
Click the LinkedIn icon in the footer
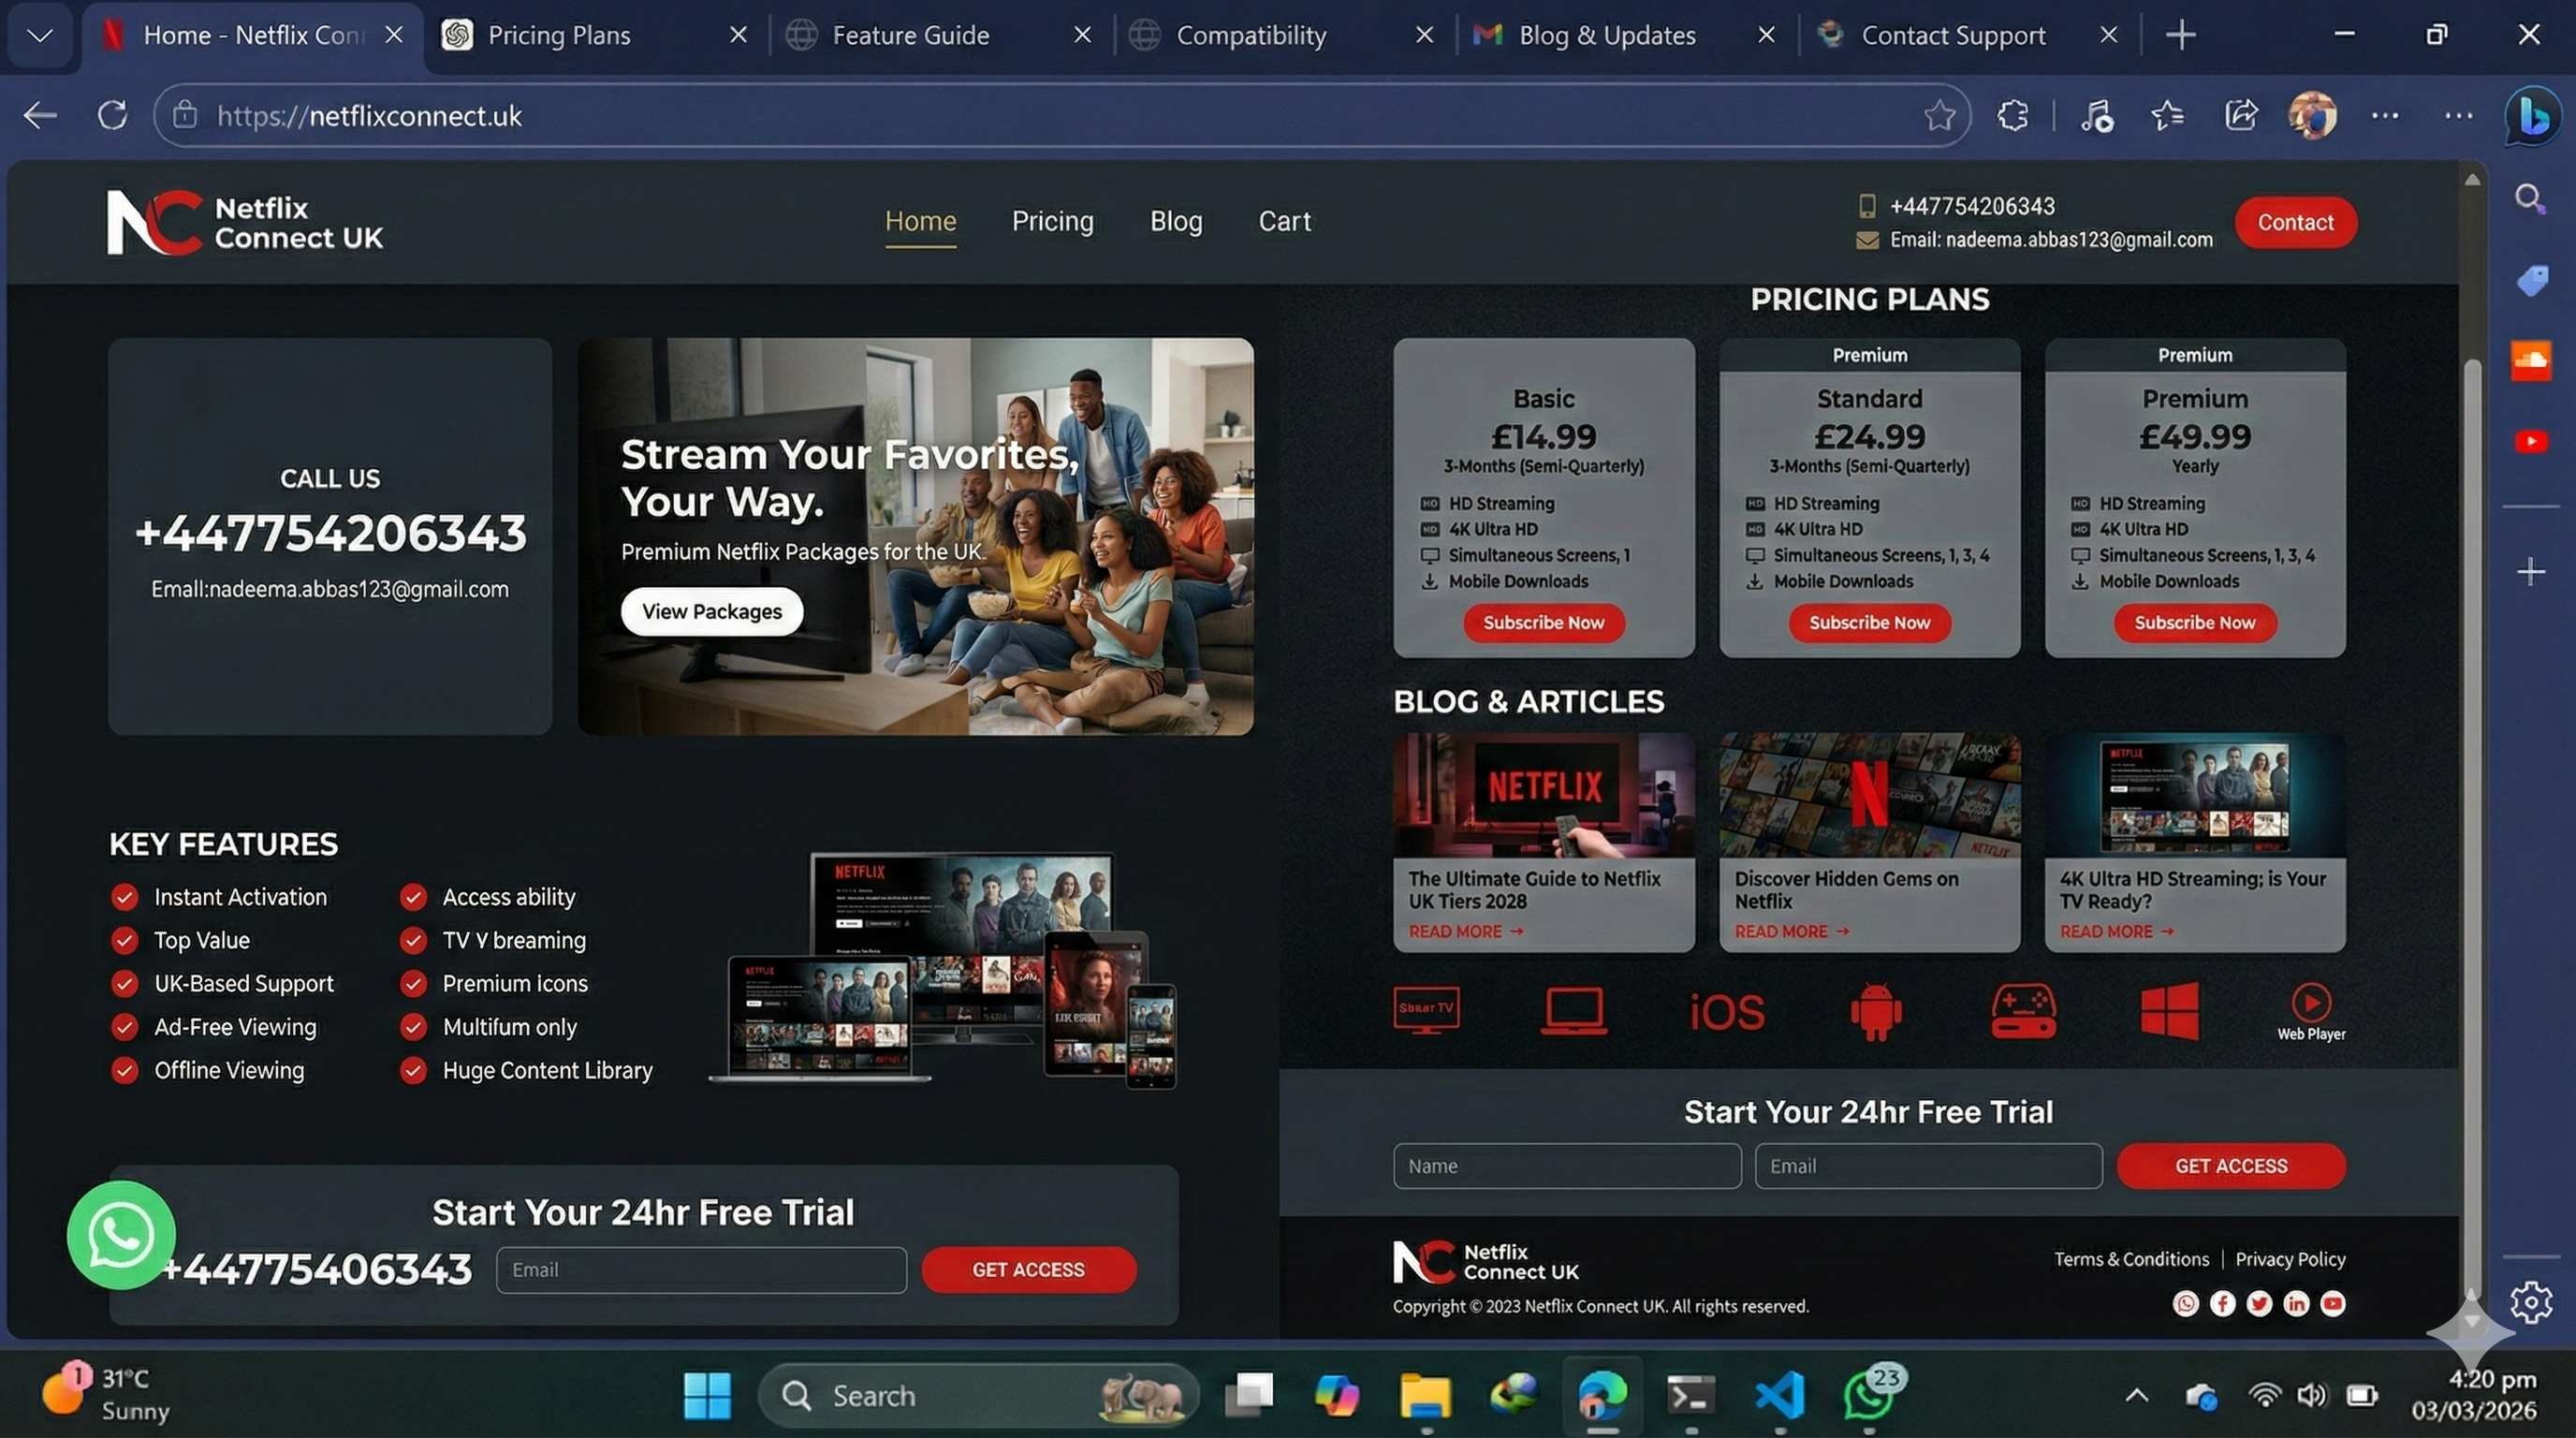pyautogui.click(x=2296, y=1304)
